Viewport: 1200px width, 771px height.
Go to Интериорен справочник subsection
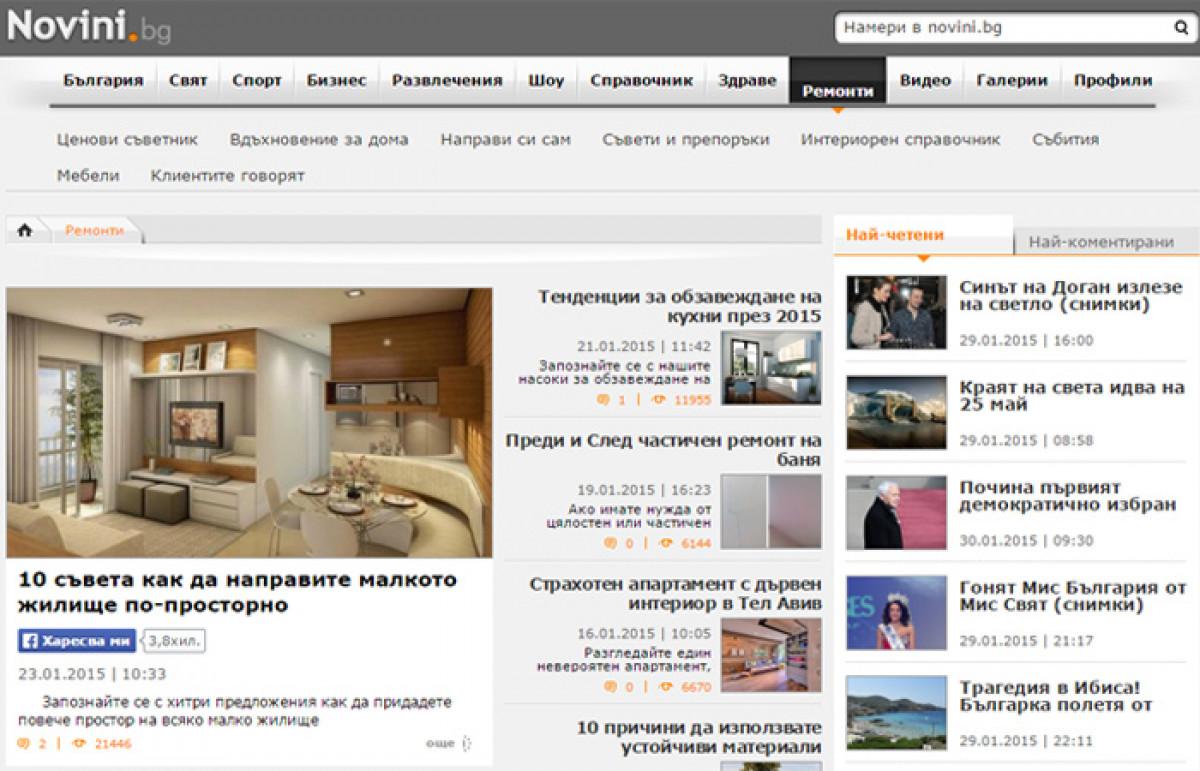click(900, 140)
